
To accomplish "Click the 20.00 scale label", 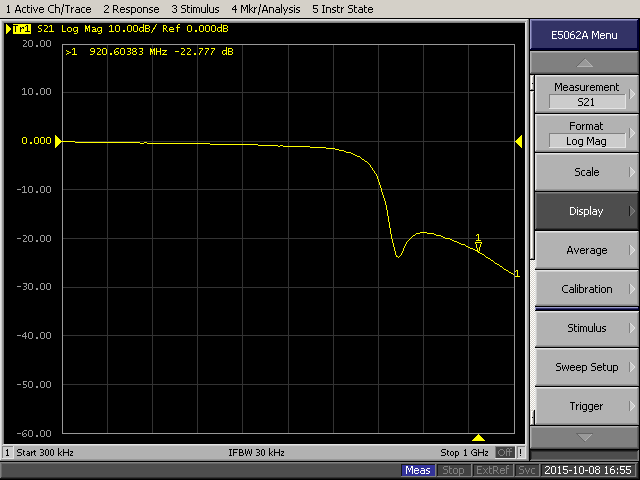I will pyautogui.click(x=37, y=44).
